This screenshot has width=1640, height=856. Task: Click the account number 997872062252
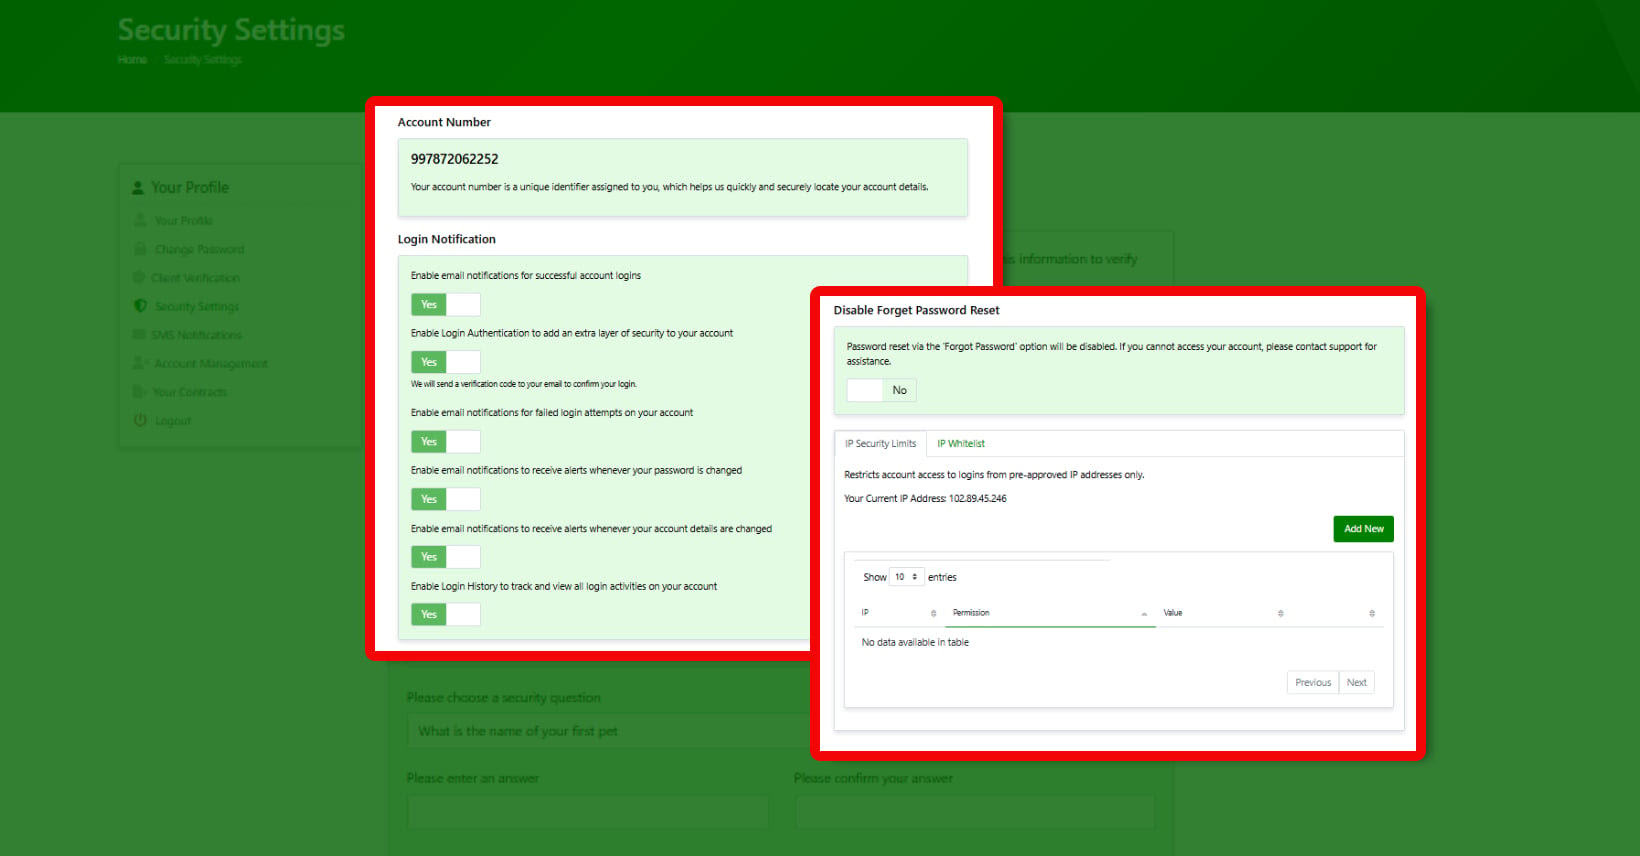coord(454,159)
